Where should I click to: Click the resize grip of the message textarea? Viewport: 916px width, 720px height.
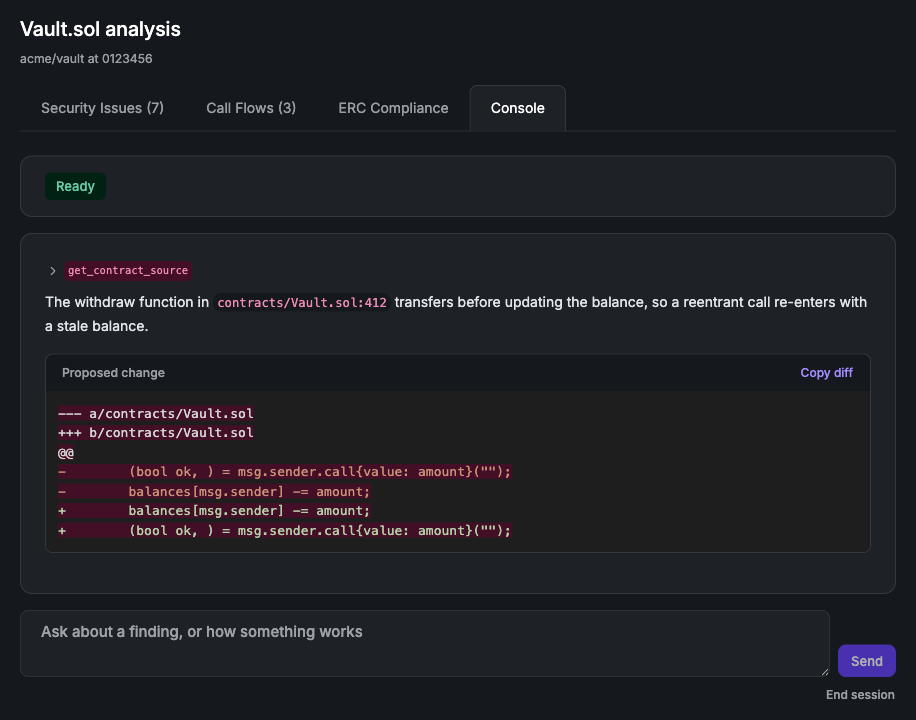point(824,671)
